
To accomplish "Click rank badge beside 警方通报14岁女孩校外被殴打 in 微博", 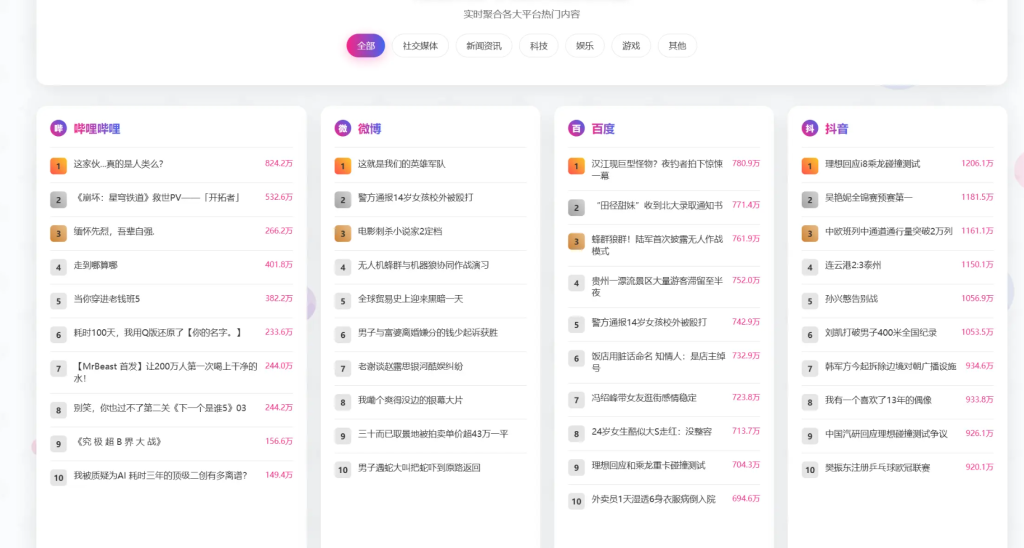I will [x=343, y=200].
